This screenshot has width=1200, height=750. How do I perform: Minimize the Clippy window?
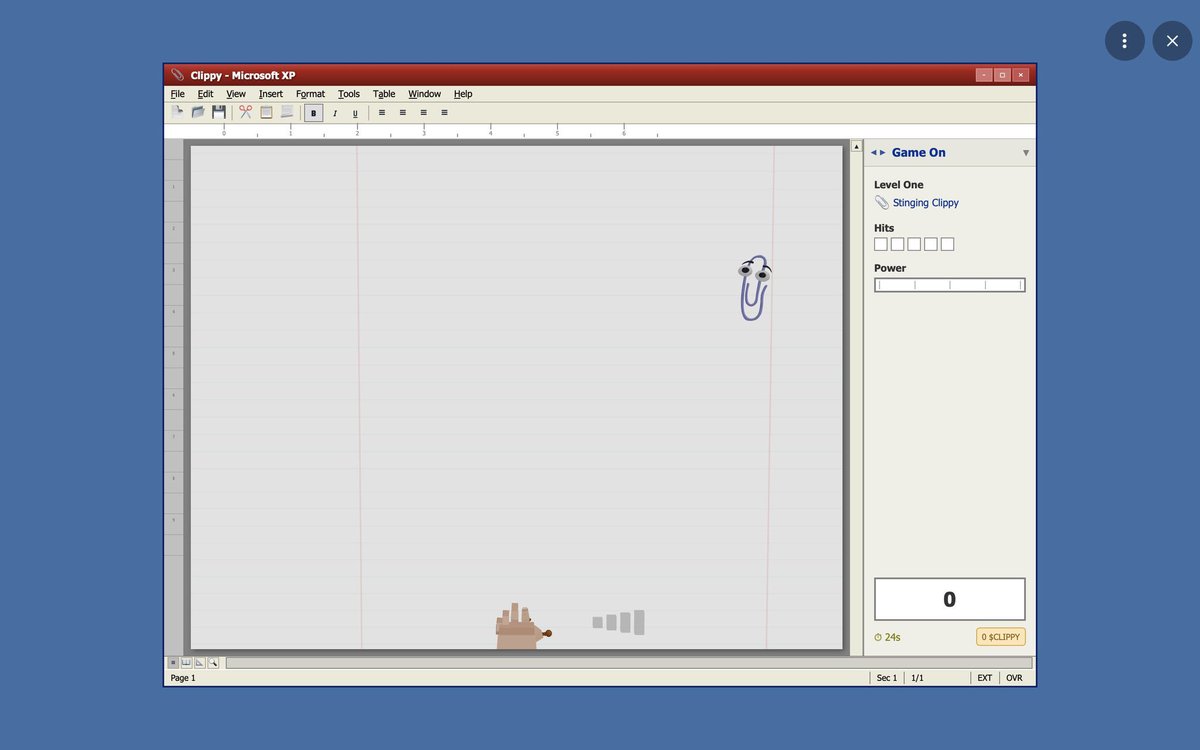point(984,75)
